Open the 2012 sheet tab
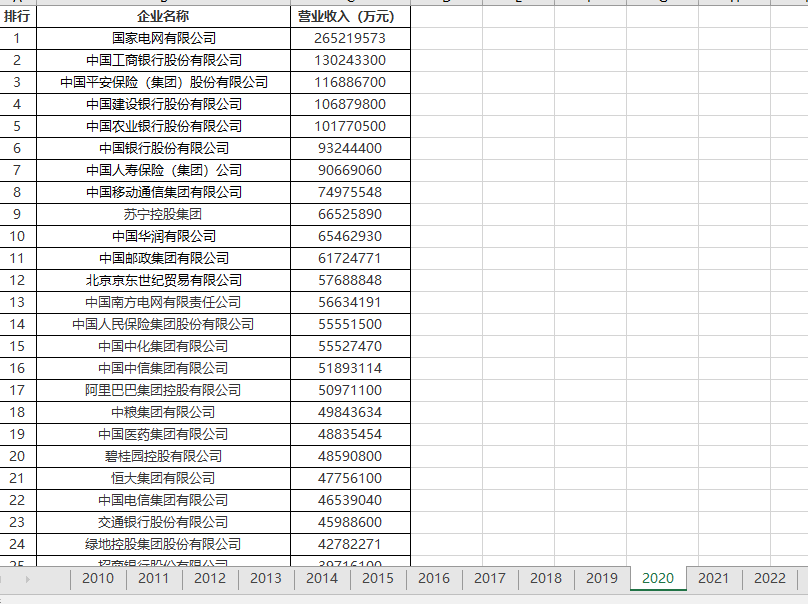Screen dimensions: 808x604 point(210,578)
